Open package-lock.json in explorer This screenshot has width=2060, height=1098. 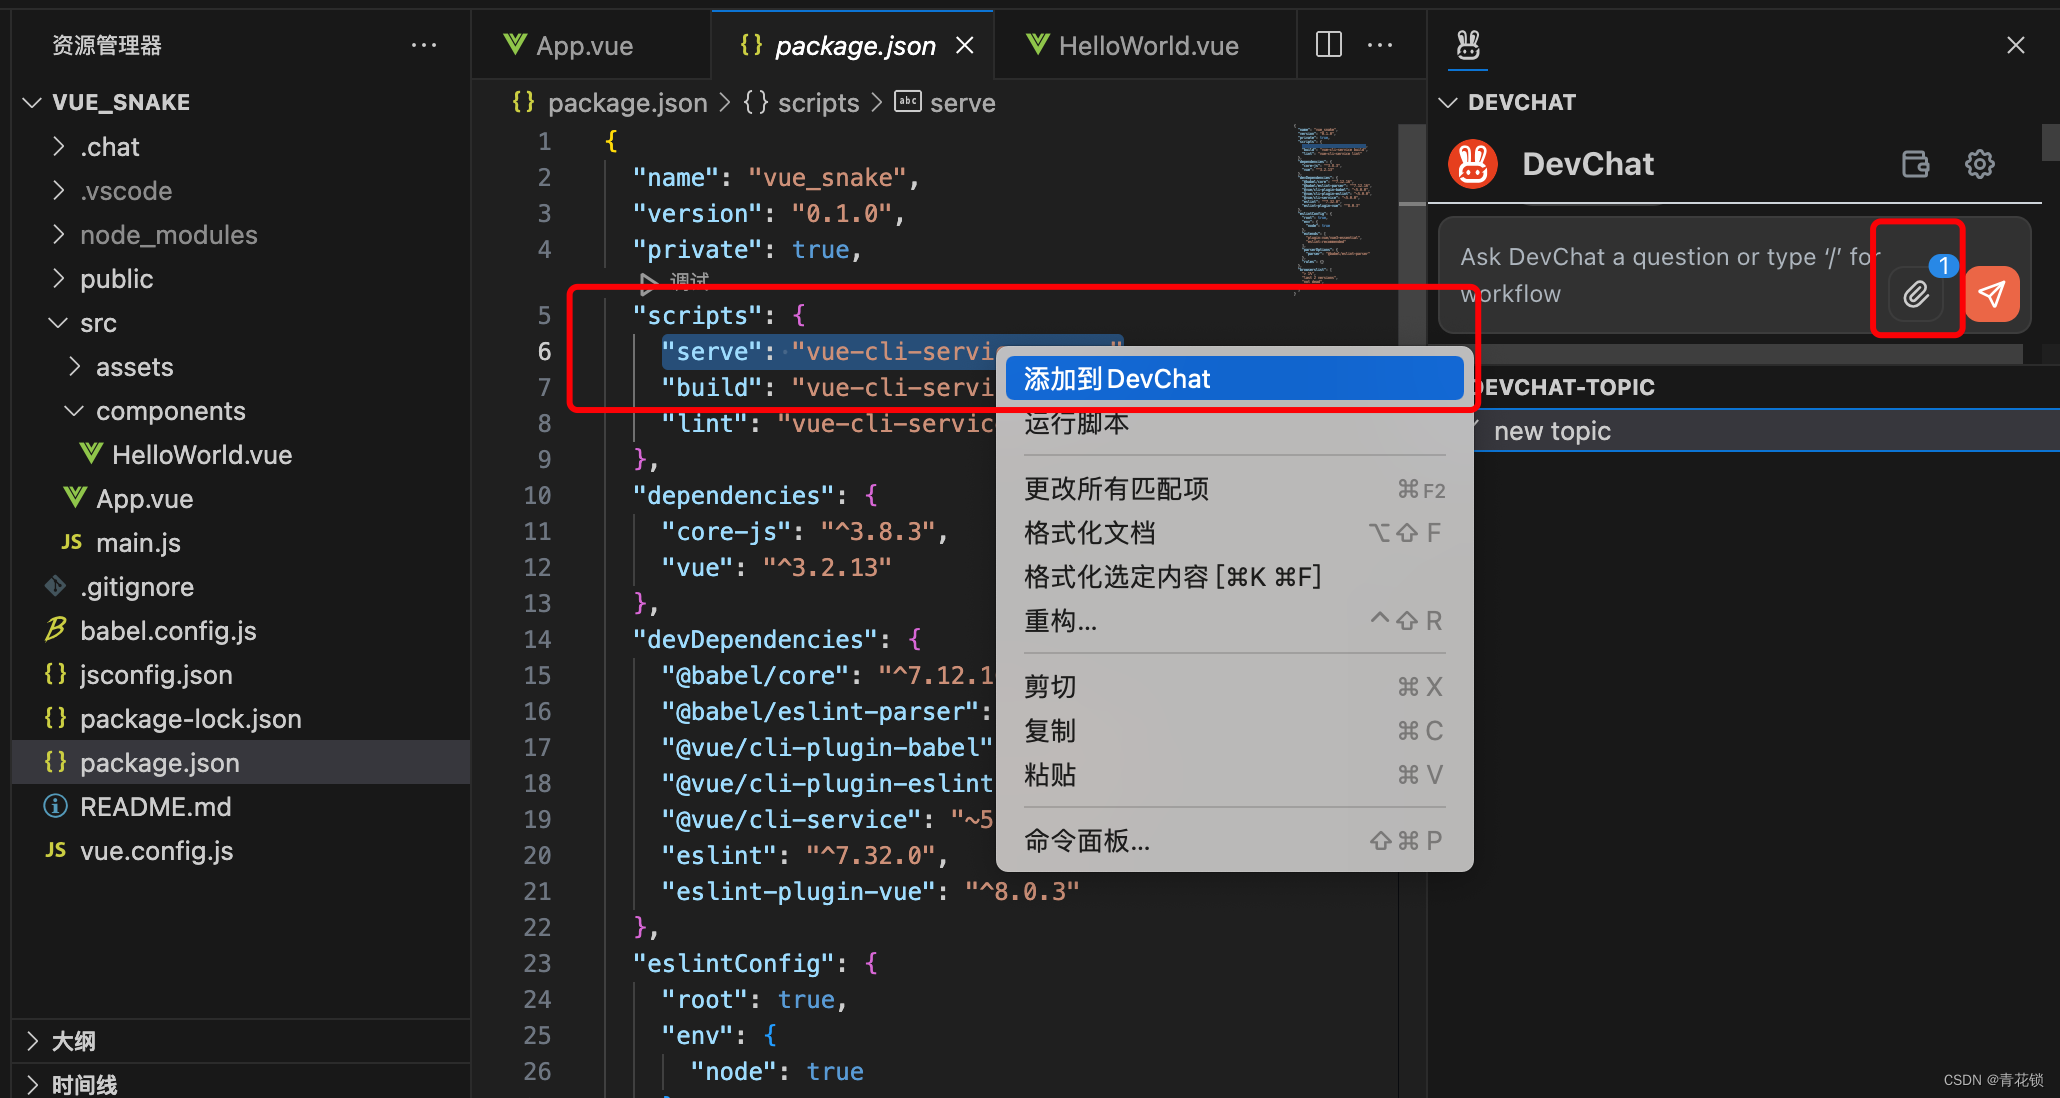[241, 718]
